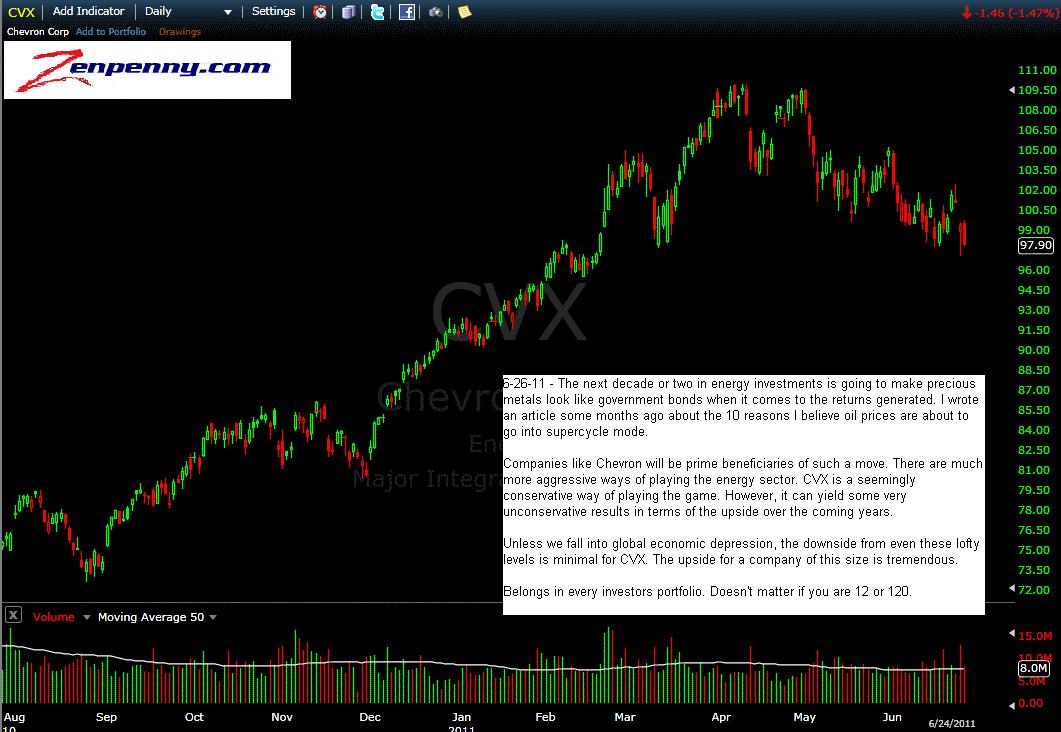Expand the Volume indicator dropdown arrow

[87, 617]
